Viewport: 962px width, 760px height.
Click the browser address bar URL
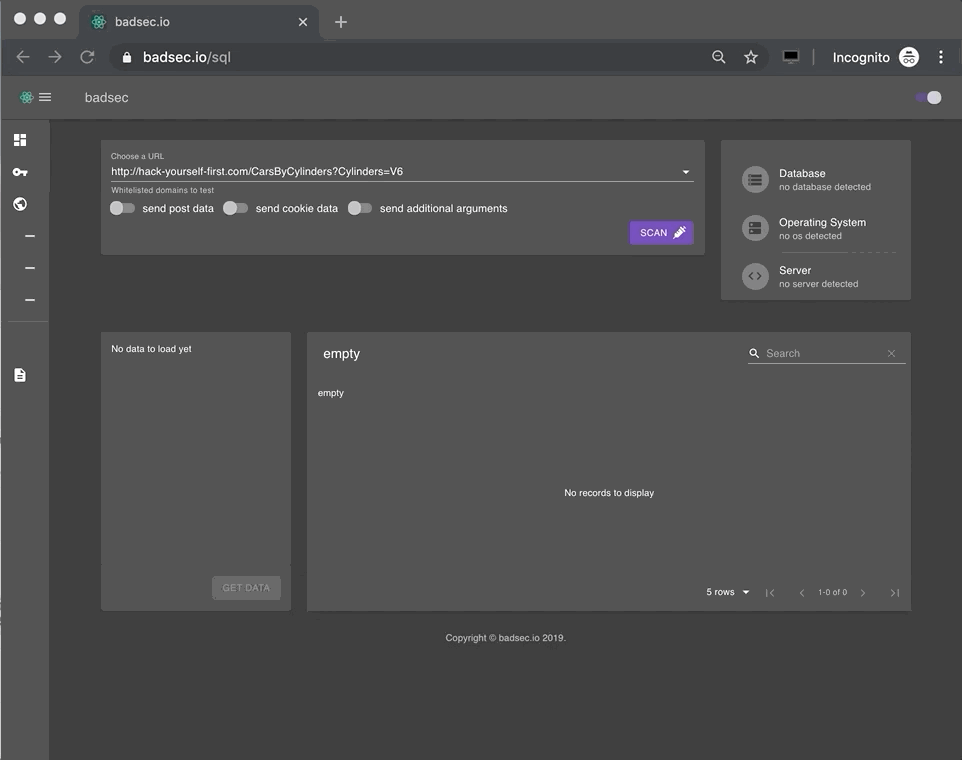tap(187, 57)
